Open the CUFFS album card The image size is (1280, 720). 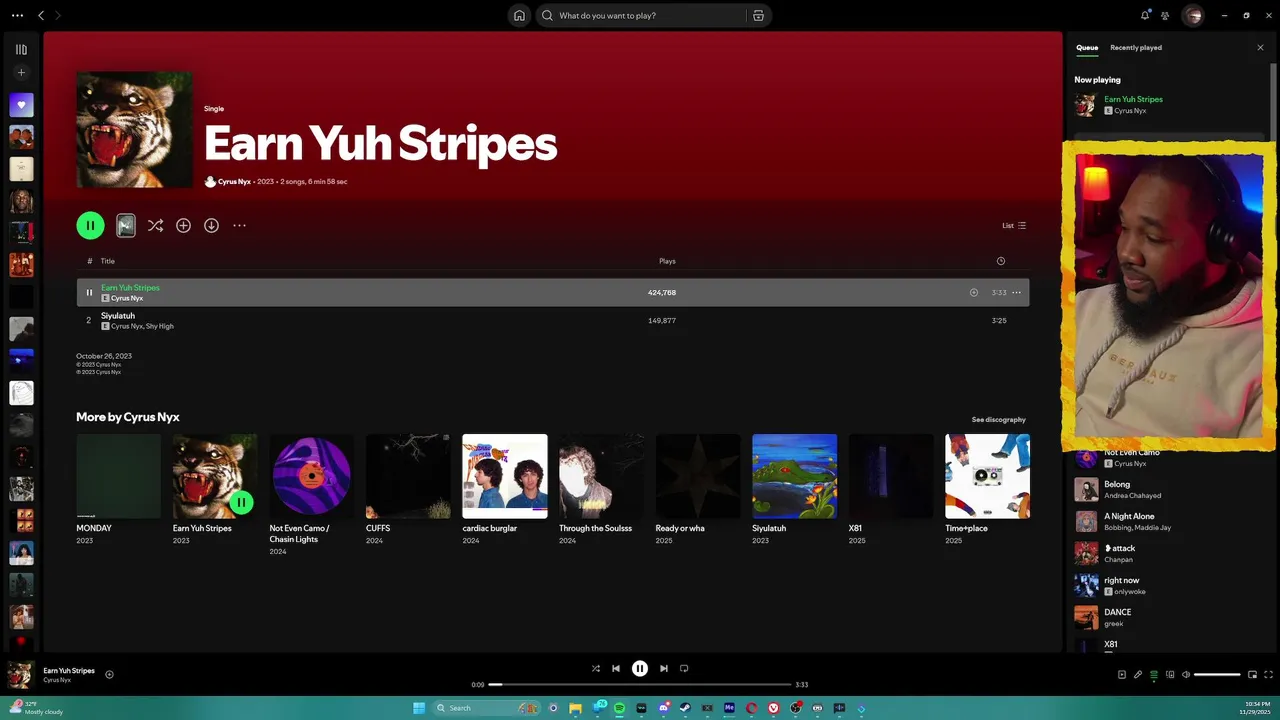pos(407,490)
